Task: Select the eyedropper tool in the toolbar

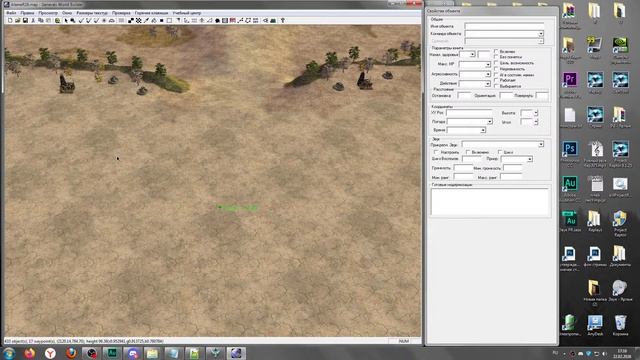Action: click(x=146, y=20)
